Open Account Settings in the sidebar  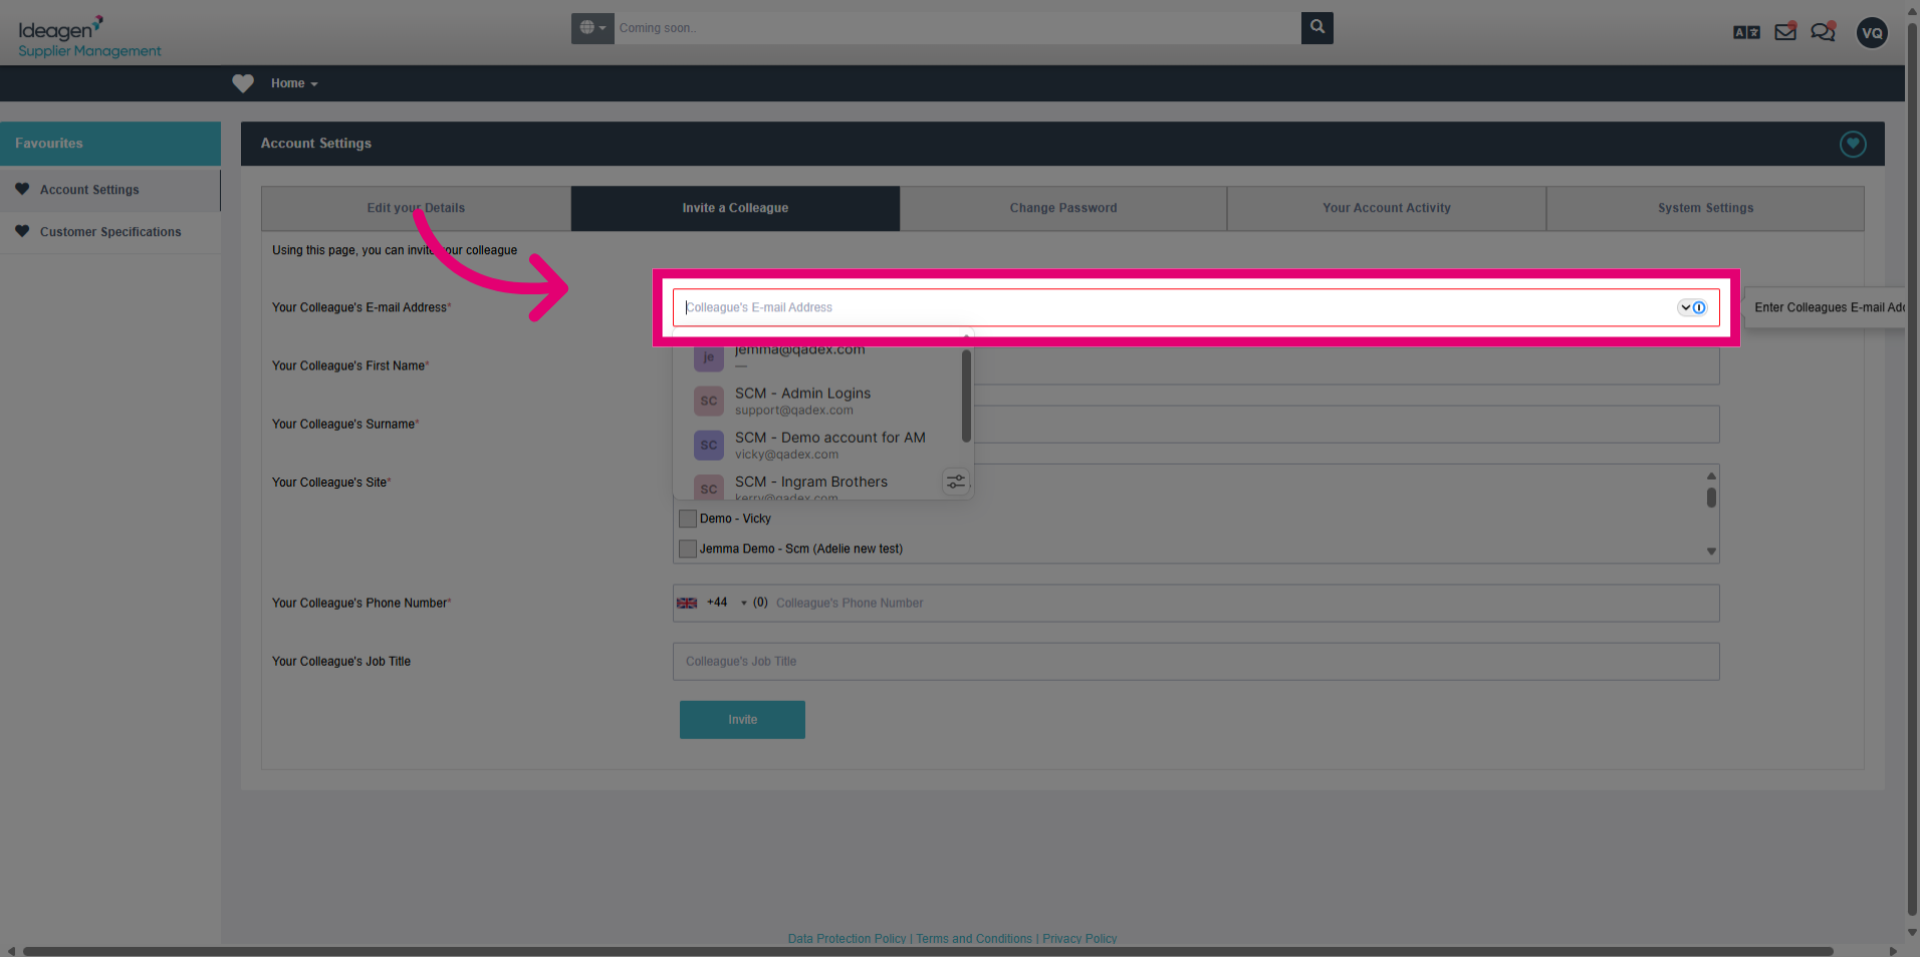89,189
